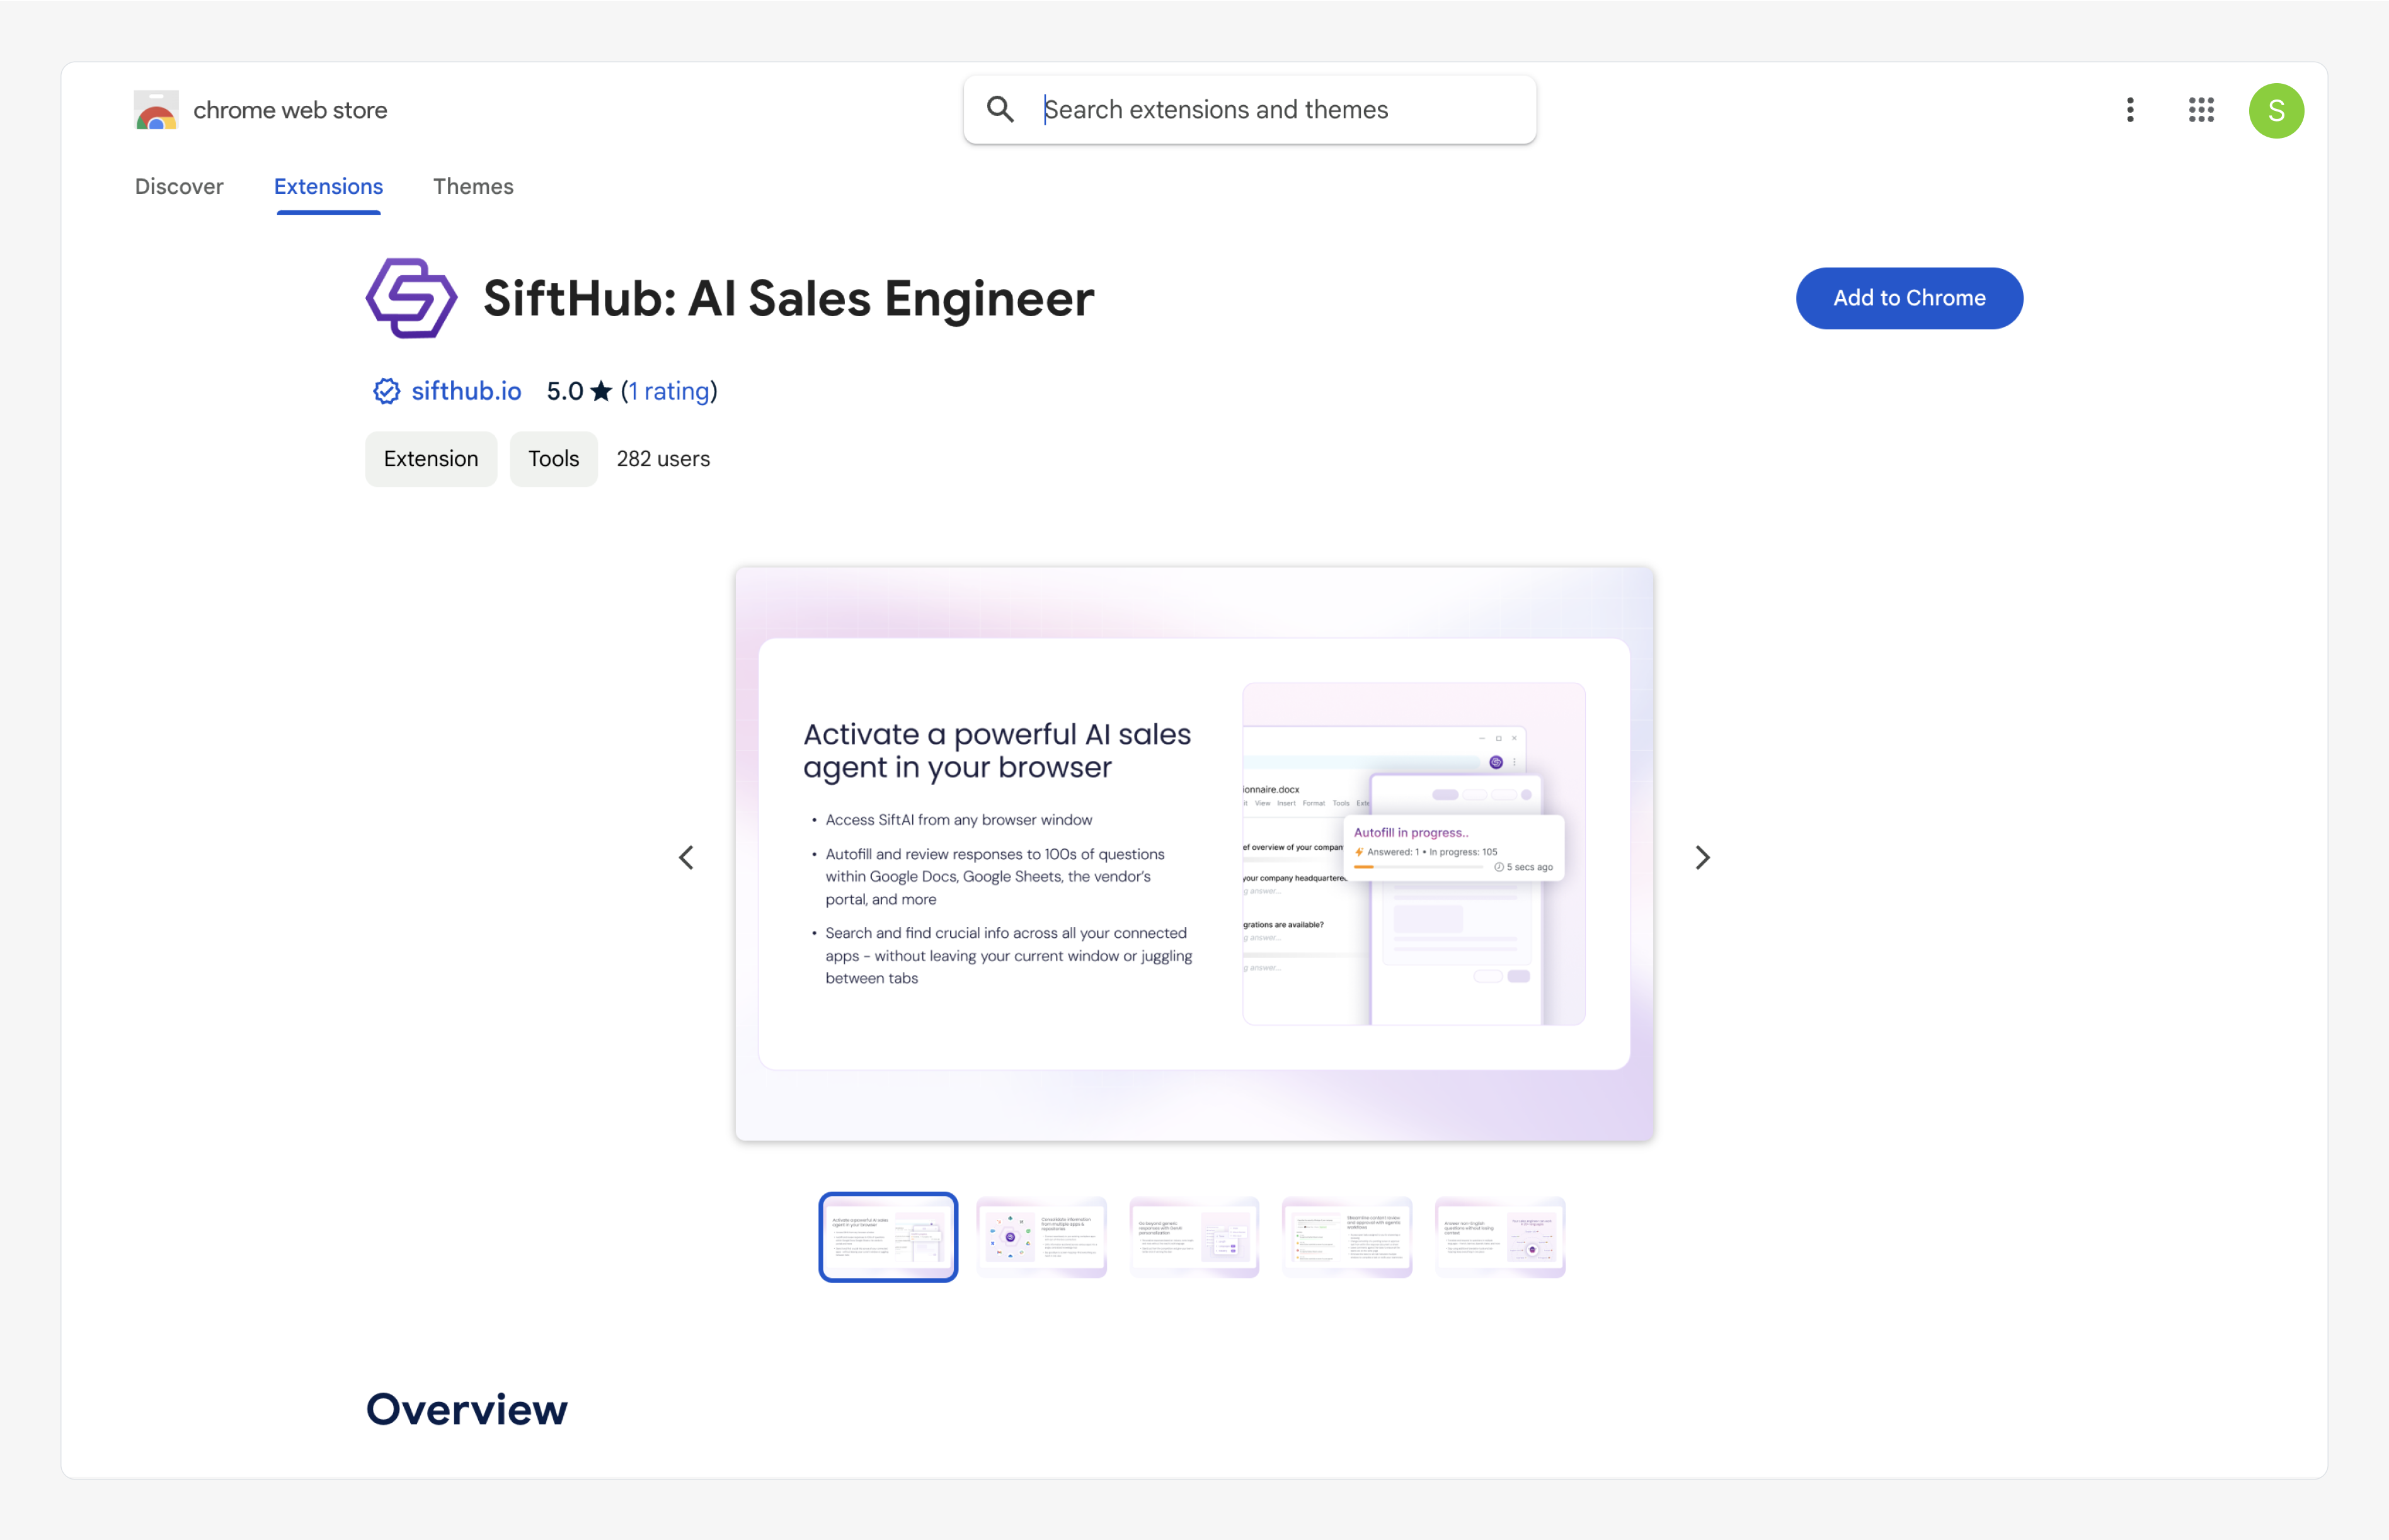The image size is (2389, 1540).
Task: Open the three-dot more options menu
Action: click(x=2130, y=110)
